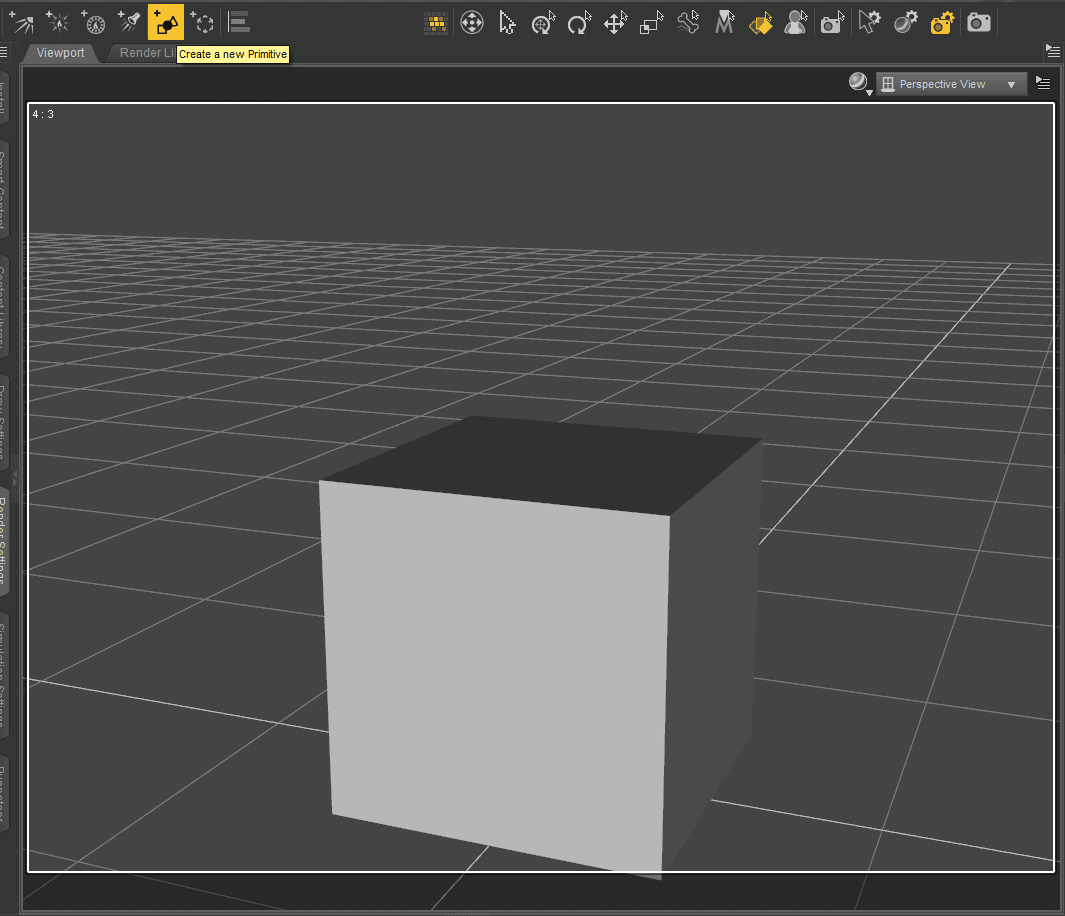
Task: Create a new Spotlight
Action: (129, 21)
